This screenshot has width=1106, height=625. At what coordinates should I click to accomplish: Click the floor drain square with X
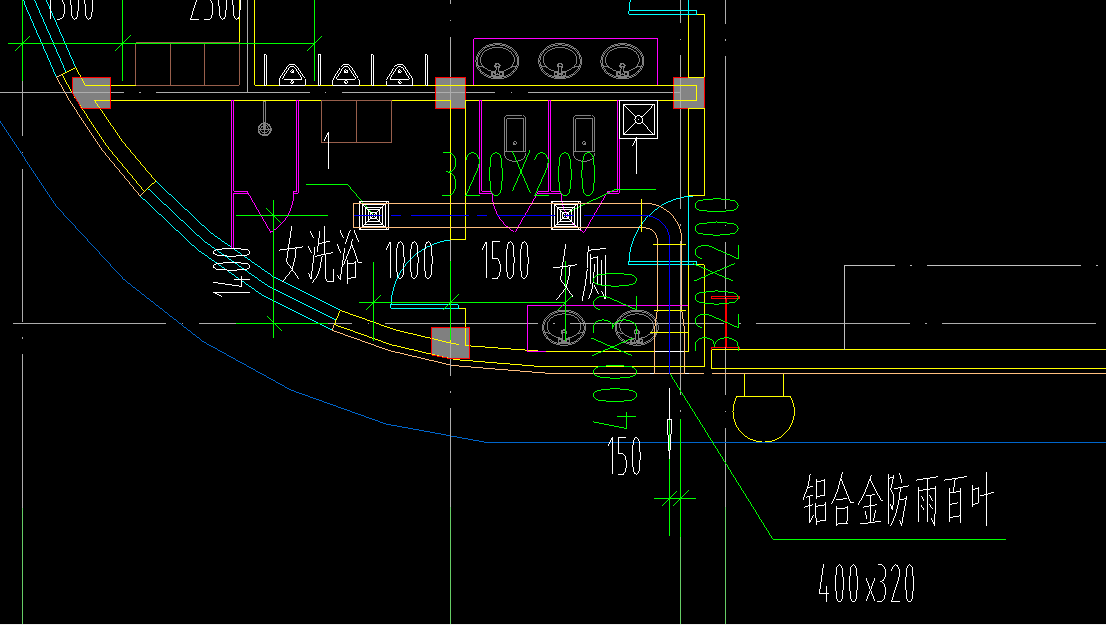point(637,119)
